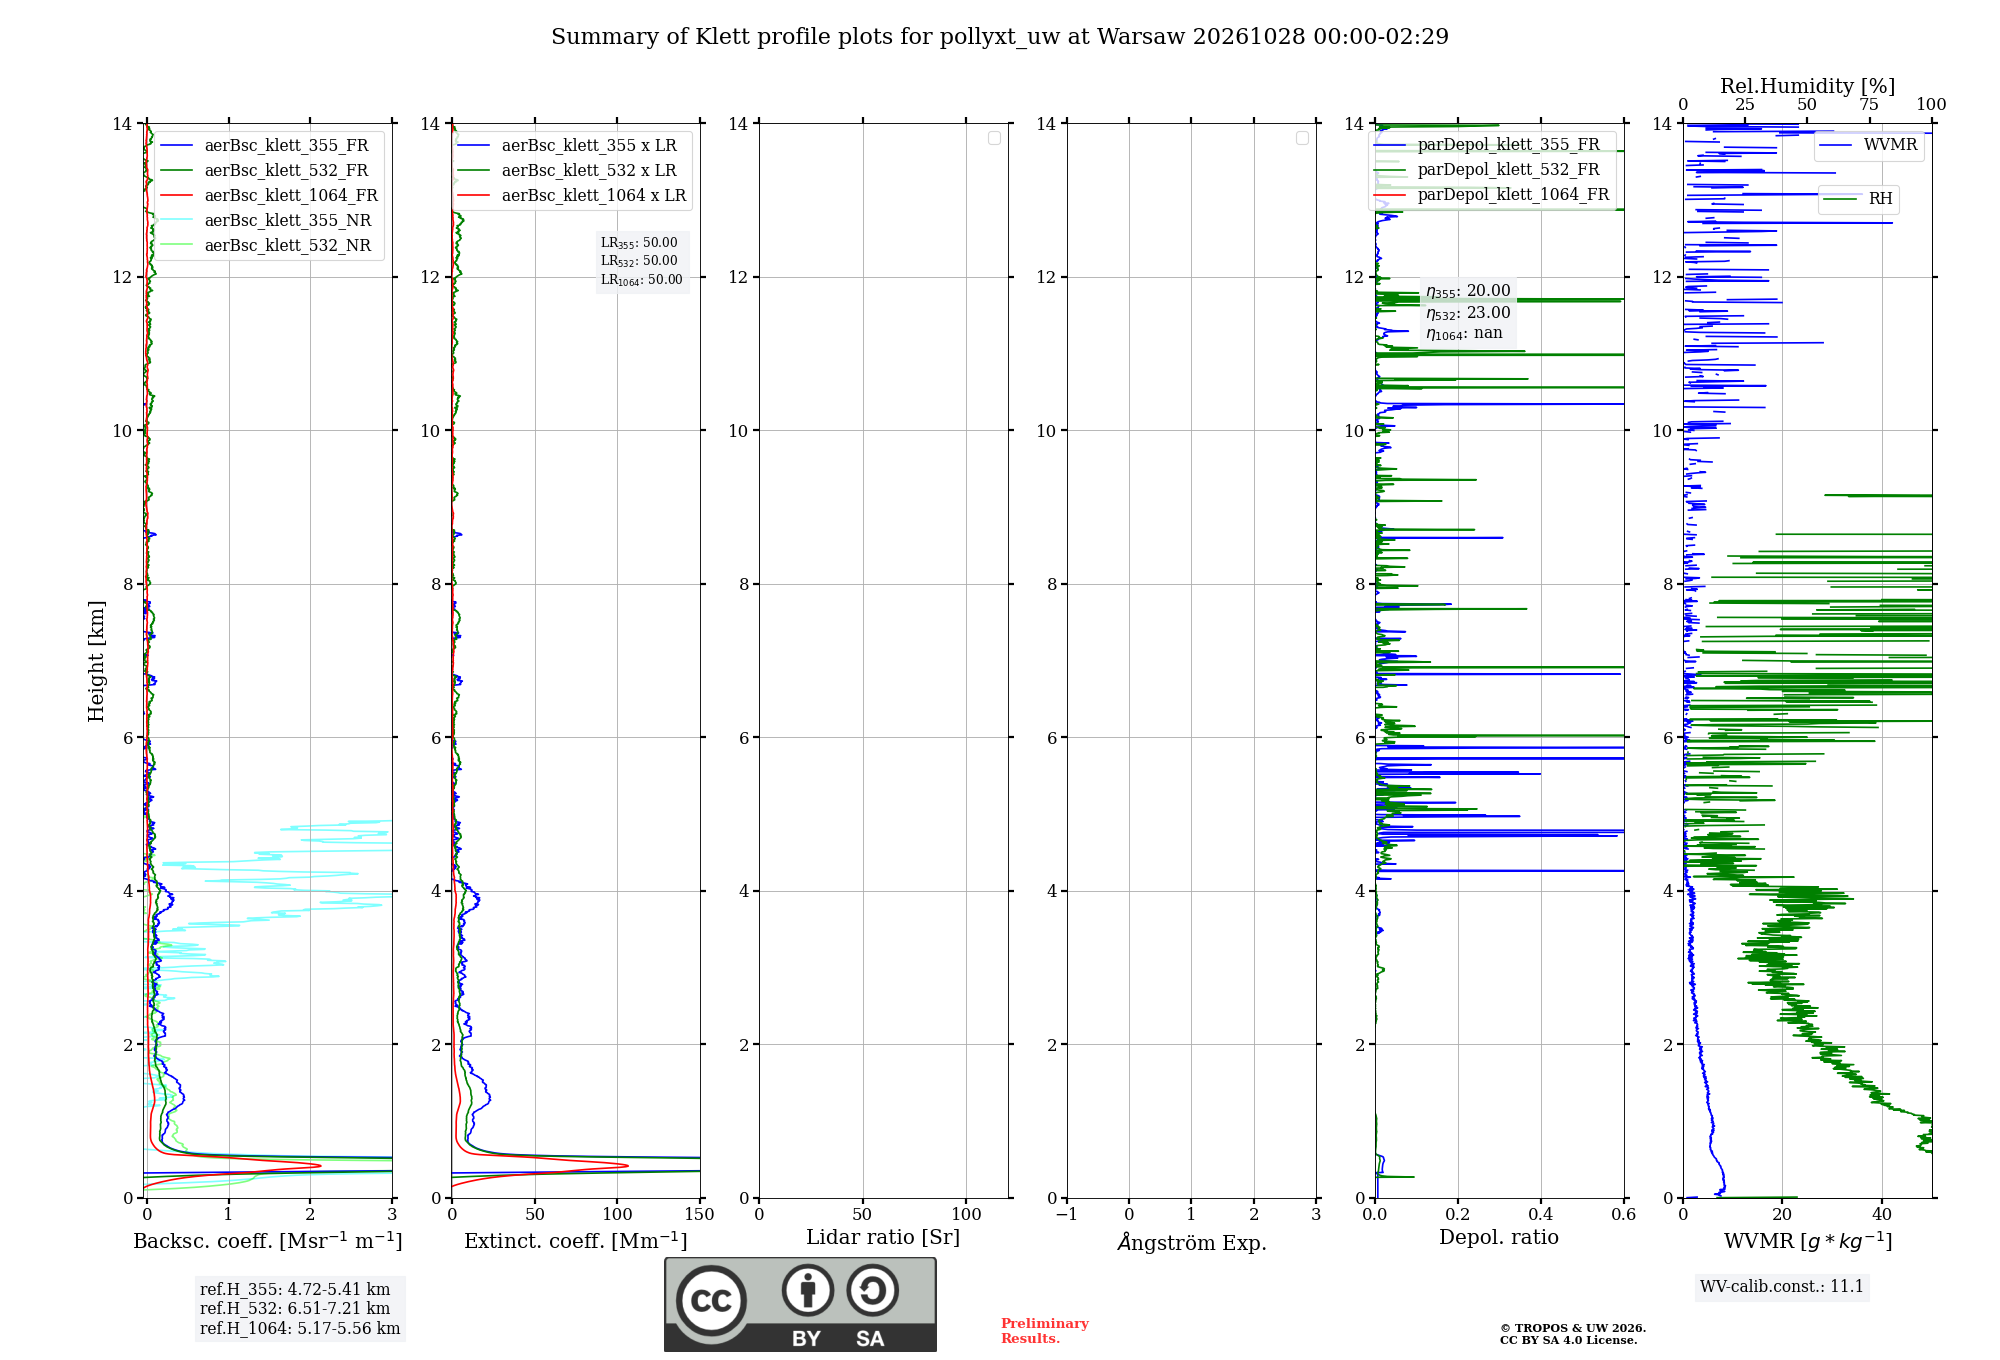Screen dimensions: 2000x1360
Task: Click the WVMR legend entry
Action: pyautogui.click(x=1869, y=145)
